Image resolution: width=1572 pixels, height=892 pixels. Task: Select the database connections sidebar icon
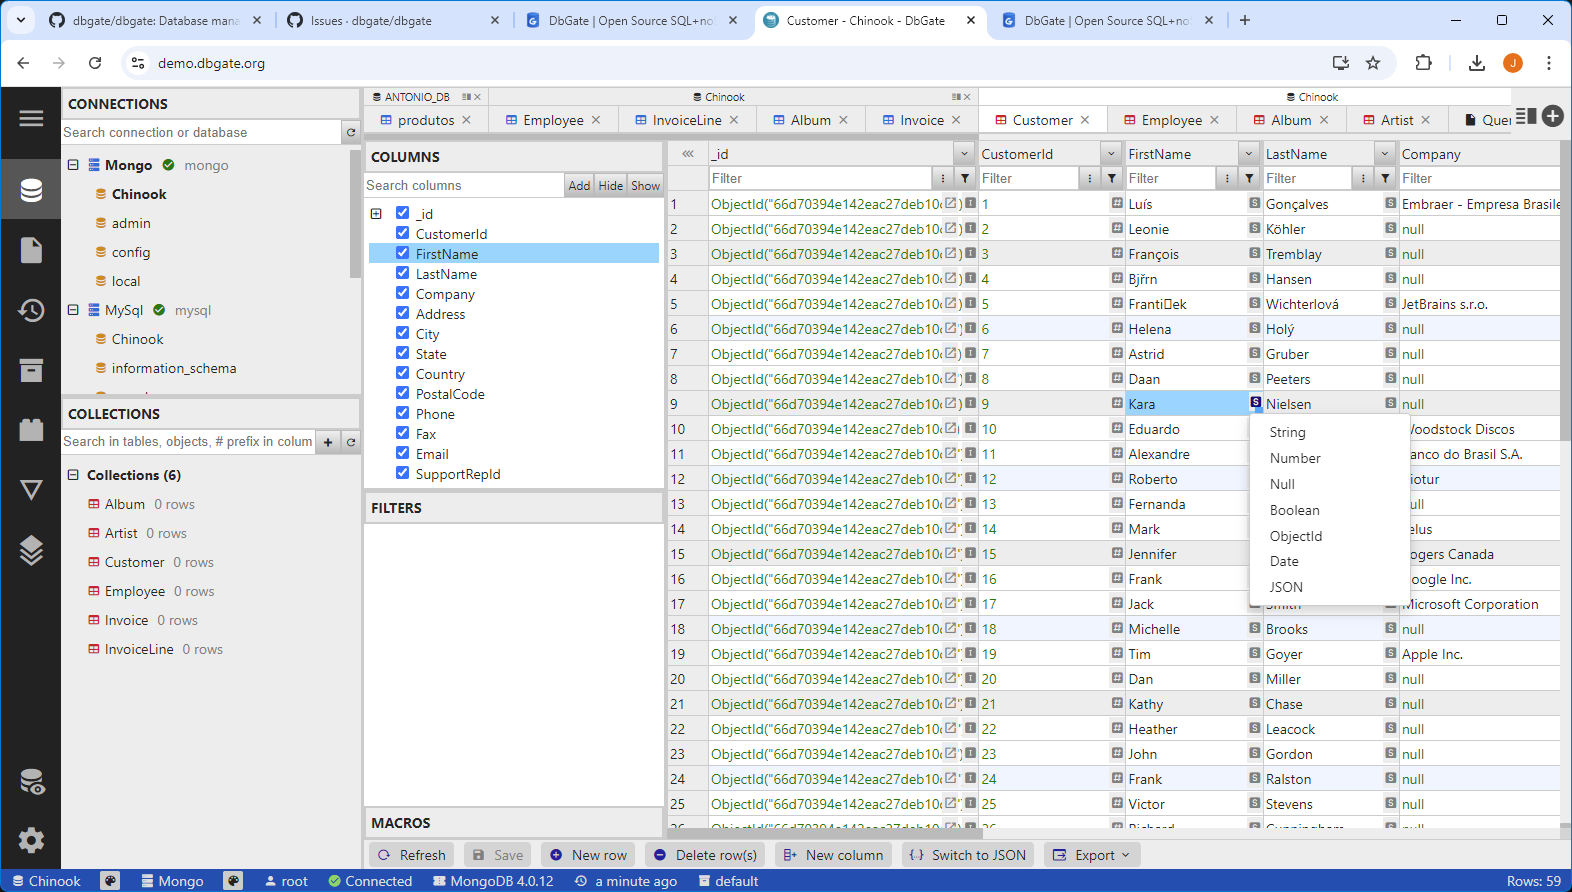[x=31, y=190]
